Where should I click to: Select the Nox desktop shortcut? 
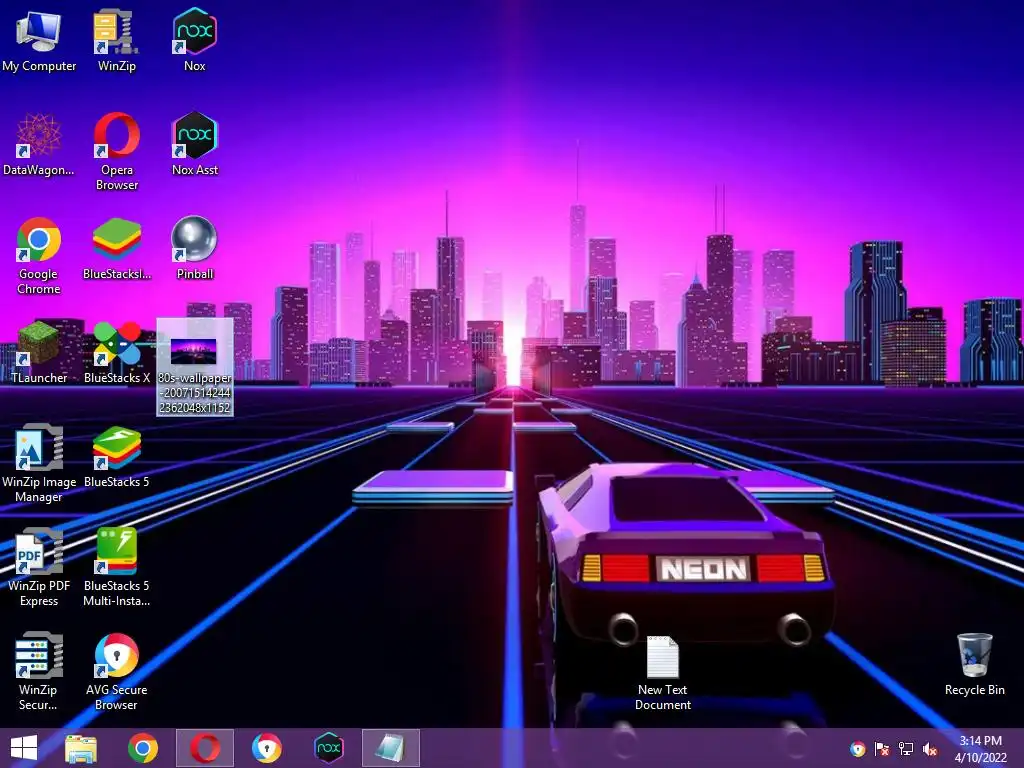pos(195,39)
